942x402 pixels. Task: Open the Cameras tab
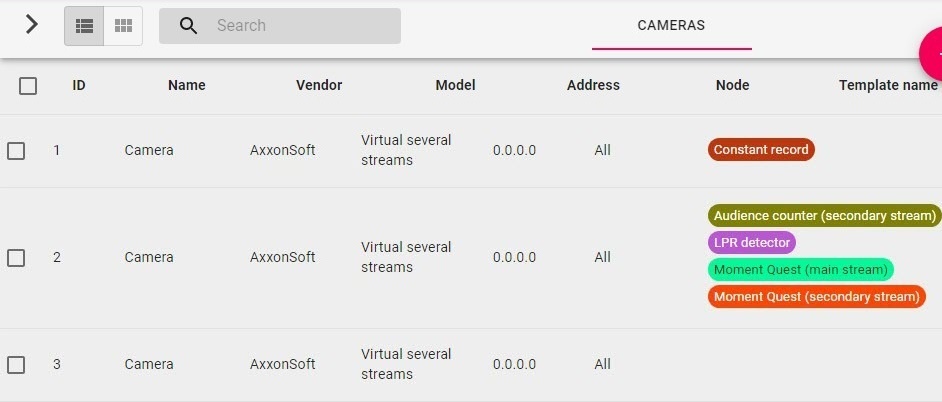point(671,25)
